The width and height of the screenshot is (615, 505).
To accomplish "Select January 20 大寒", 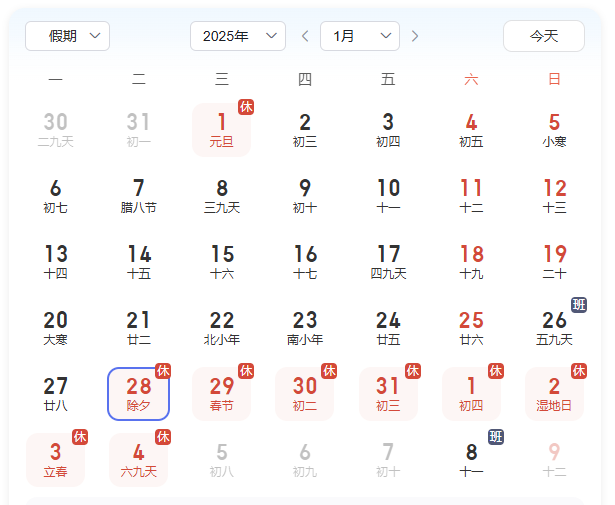I will tap(55, 327).
